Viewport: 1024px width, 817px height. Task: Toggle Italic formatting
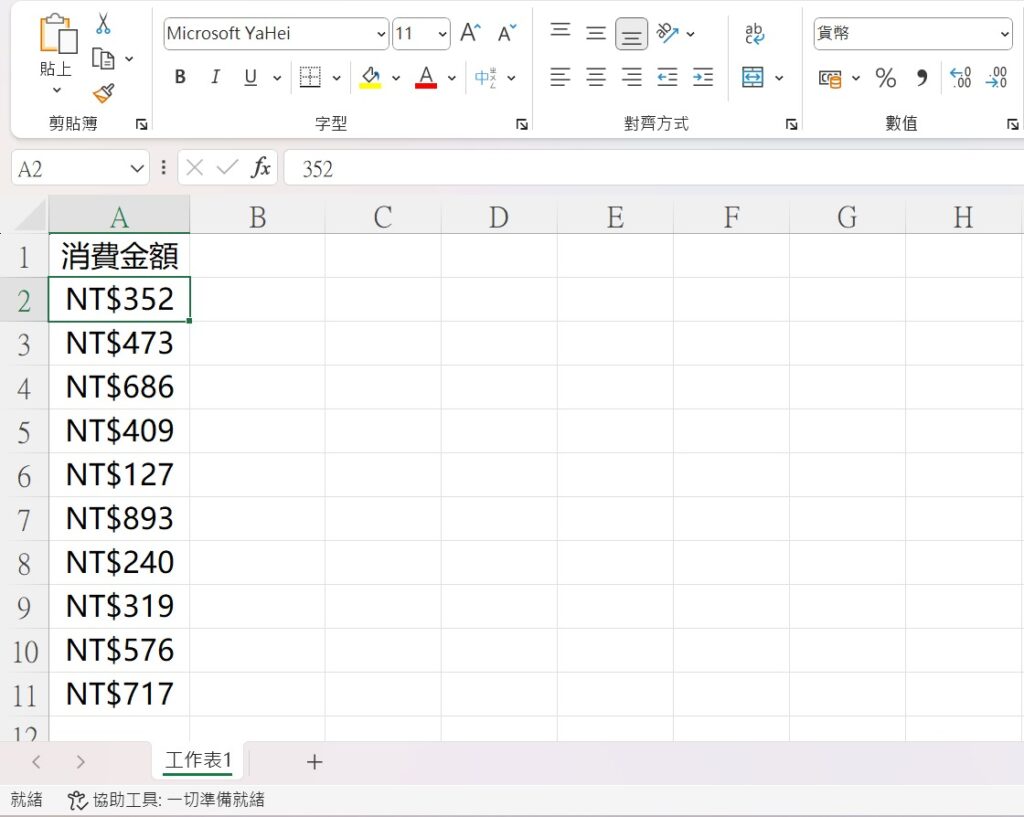215,77
